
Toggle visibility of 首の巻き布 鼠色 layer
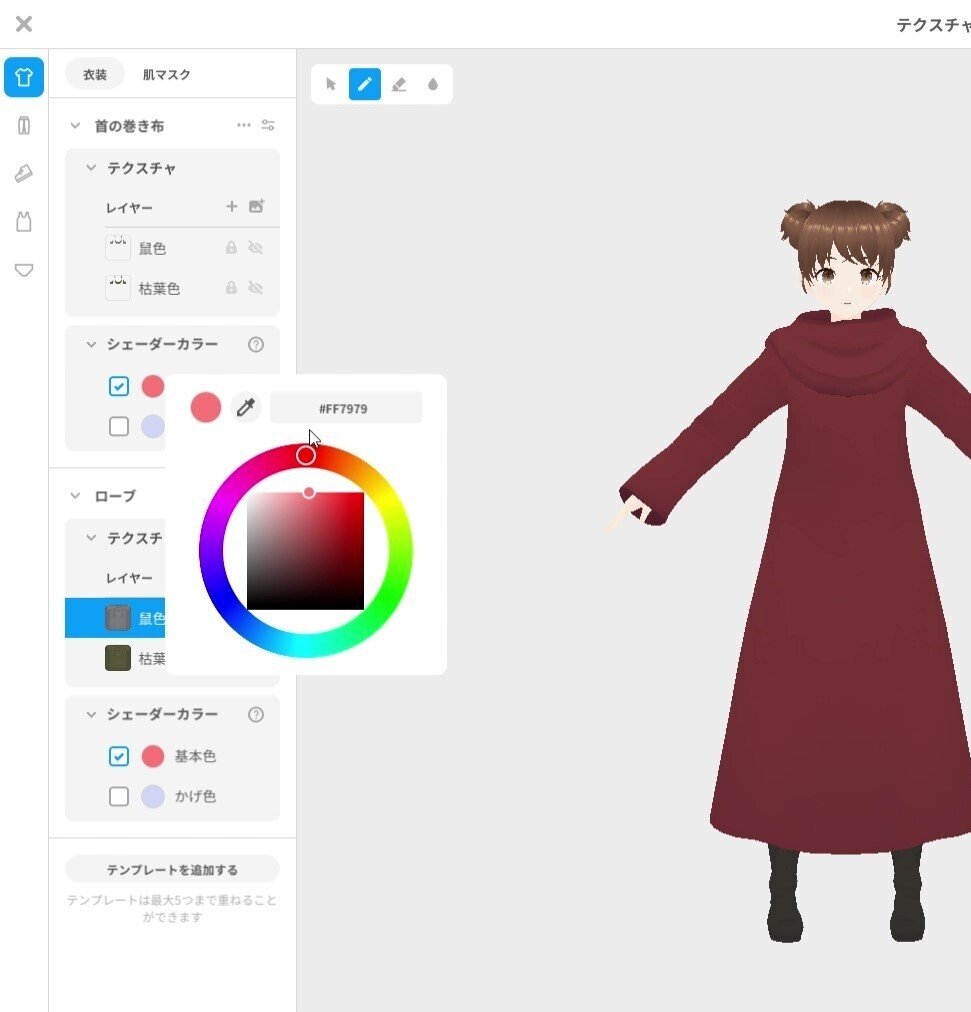coord(256,248)
